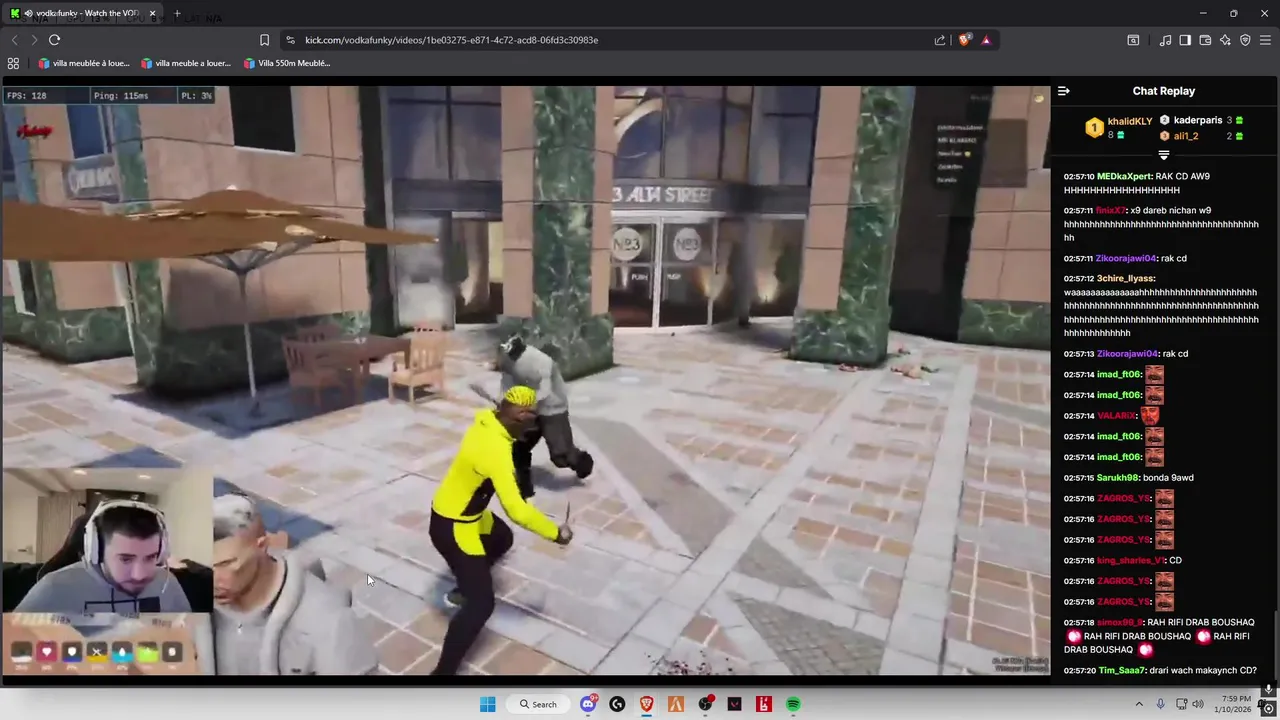Open the Windows Start menu

click(487, 704)
